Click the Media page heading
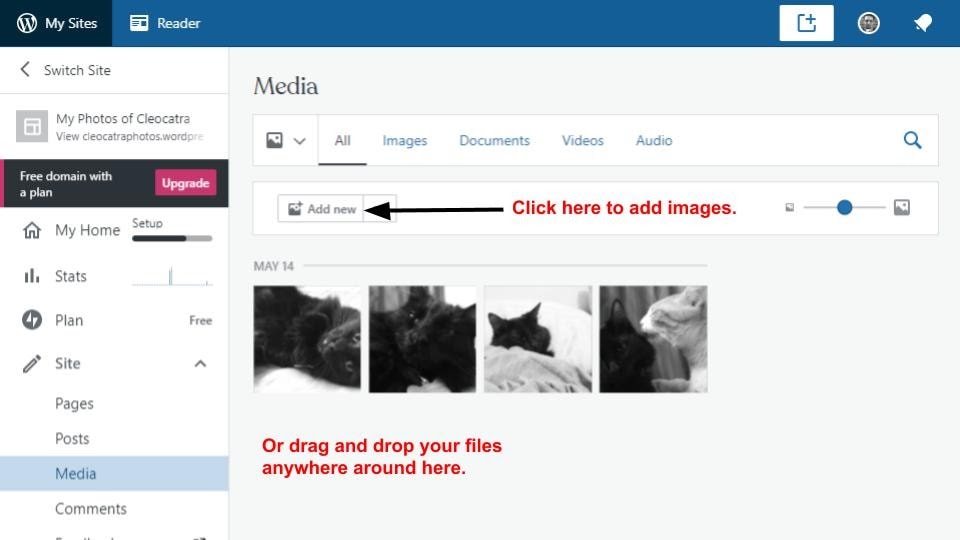This screenshot has width=960, height=540. click(286, 86)
